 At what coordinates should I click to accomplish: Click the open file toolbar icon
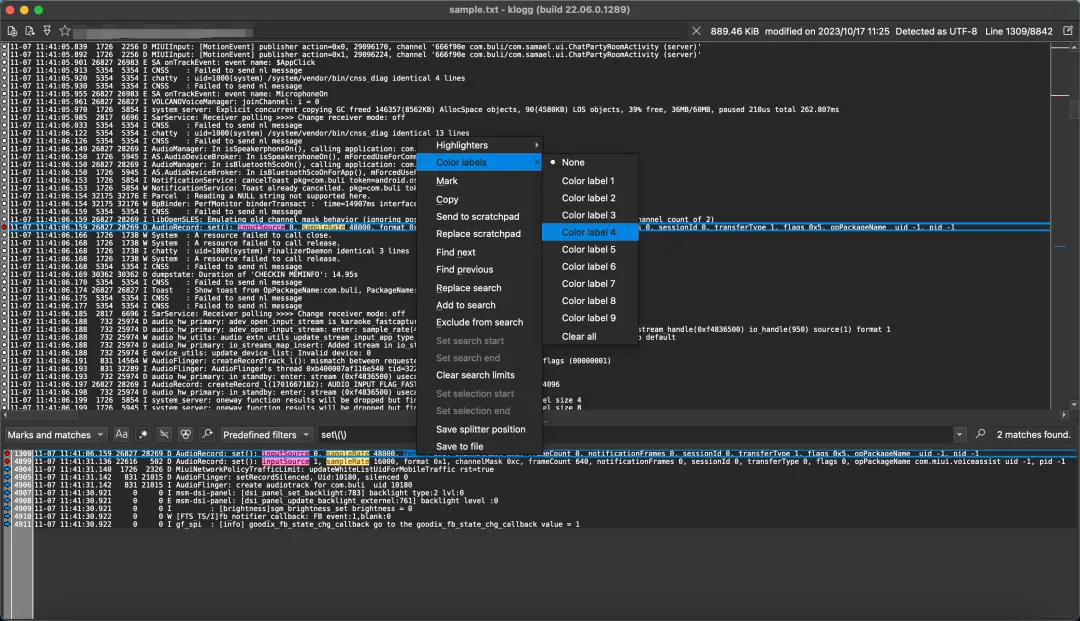(x=11, y=31)
